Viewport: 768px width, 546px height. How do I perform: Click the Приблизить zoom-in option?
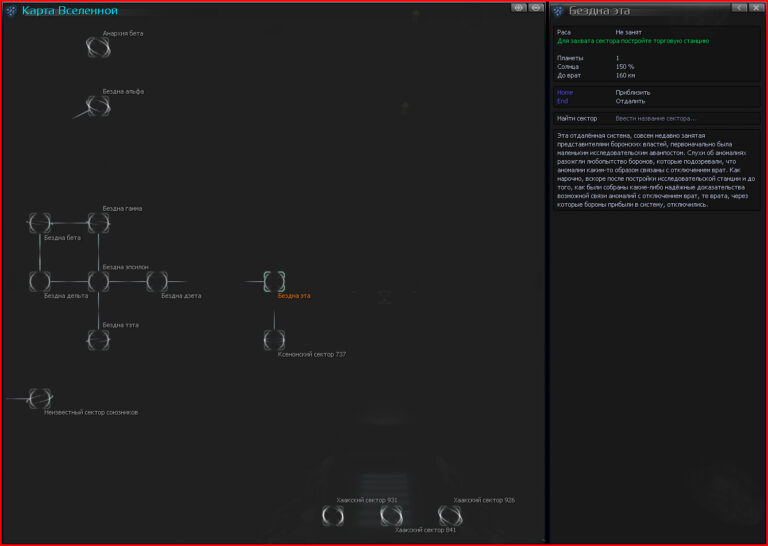coord(632,92)
